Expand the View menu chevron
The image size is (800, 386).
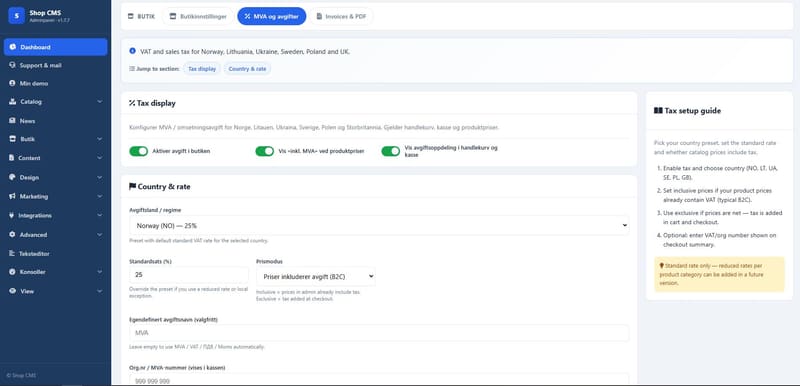(x=99, y=291)
